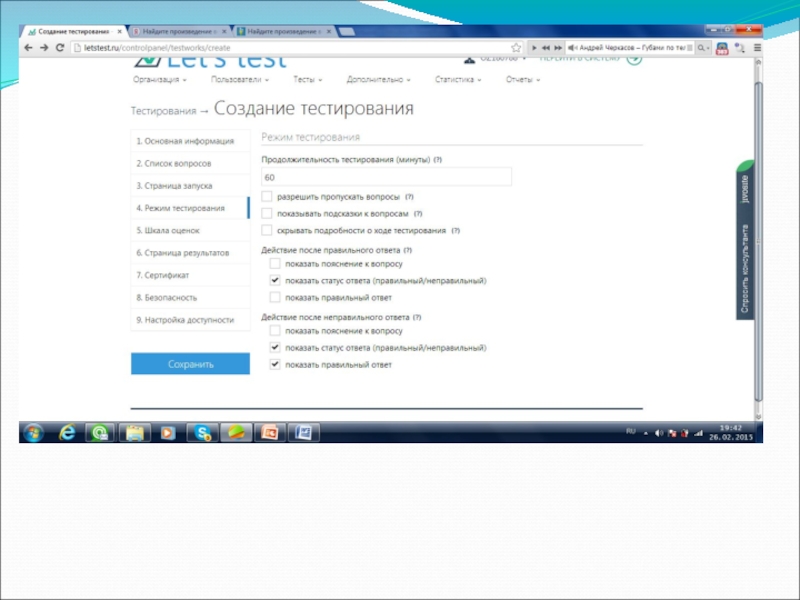Screen dimensions: 800x600
Task: Check explanation option under correct answer
Action: click(274, 264)
